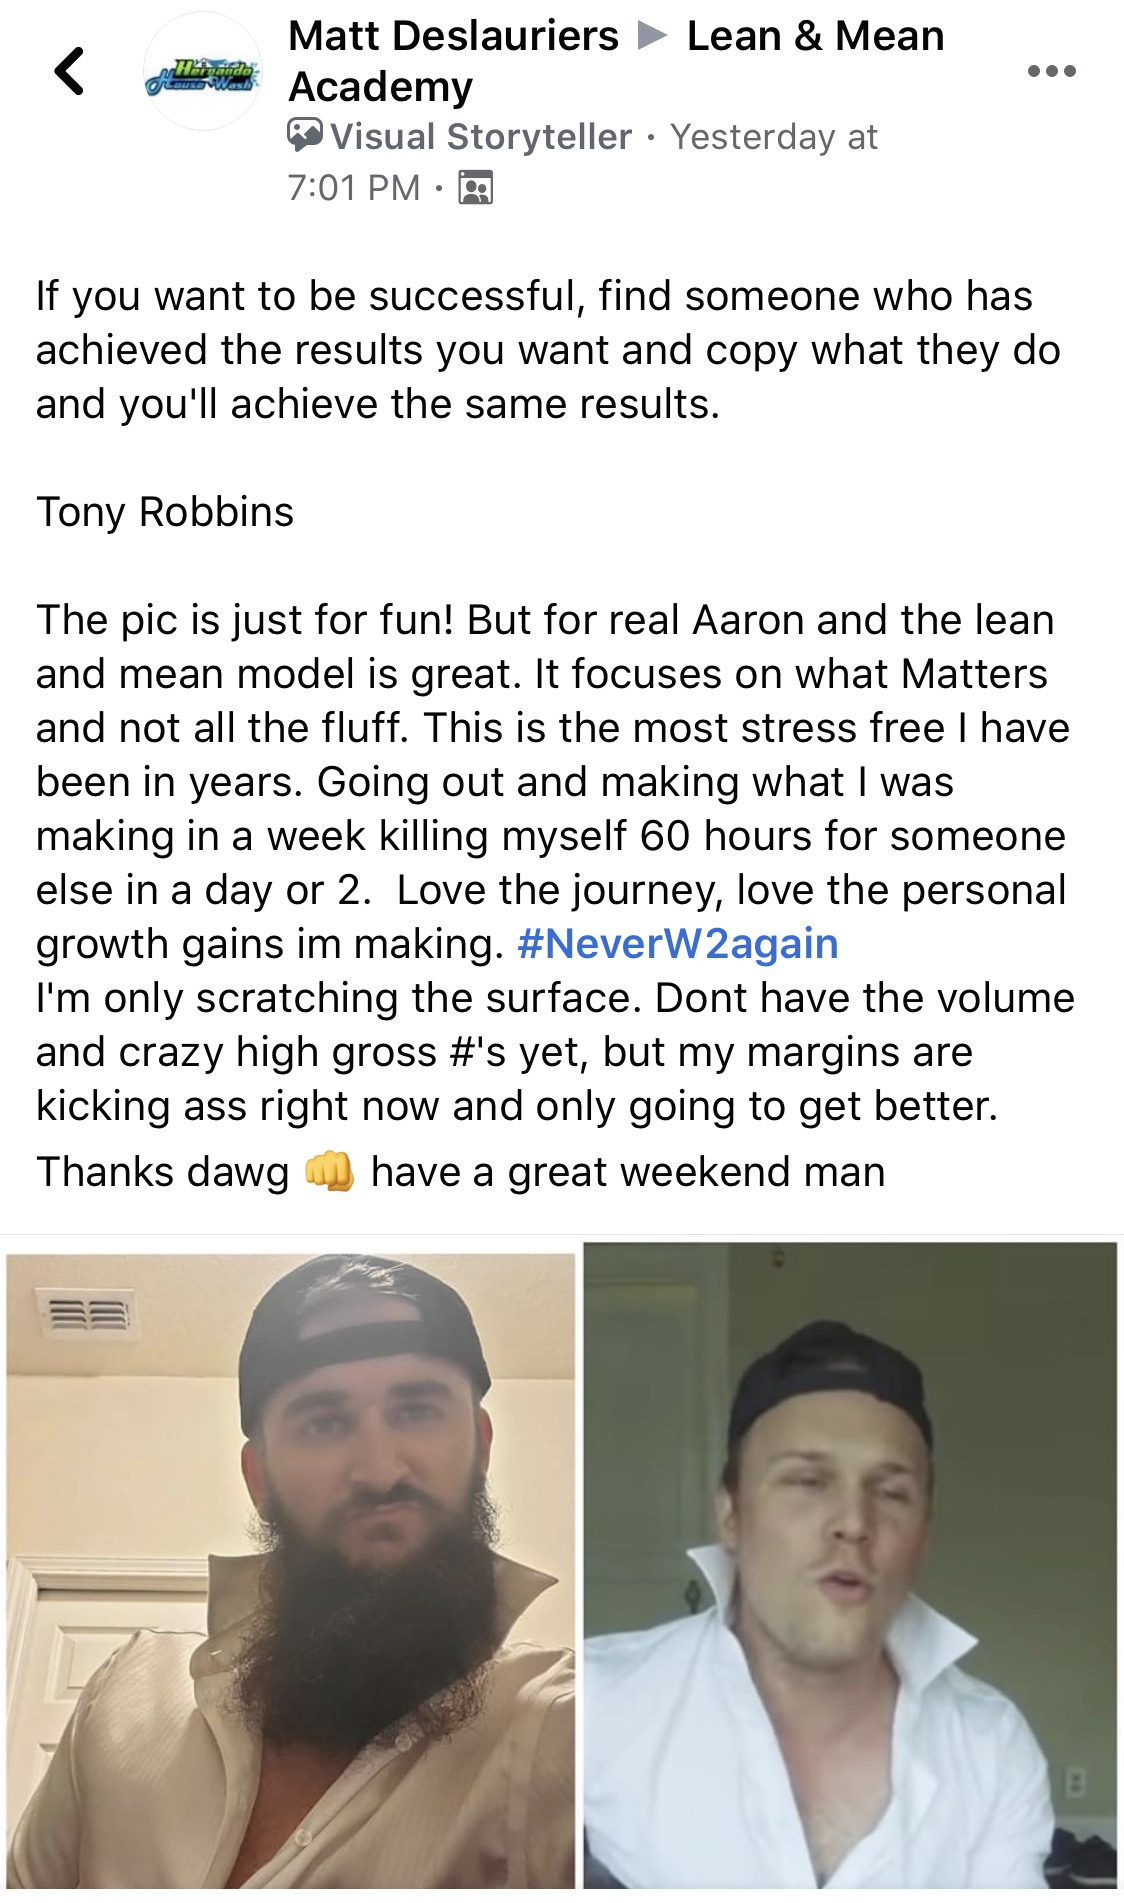1124x1903 pixels.
Task: Tap the 7:01 PM post timestamp
Action: point(353,187)
